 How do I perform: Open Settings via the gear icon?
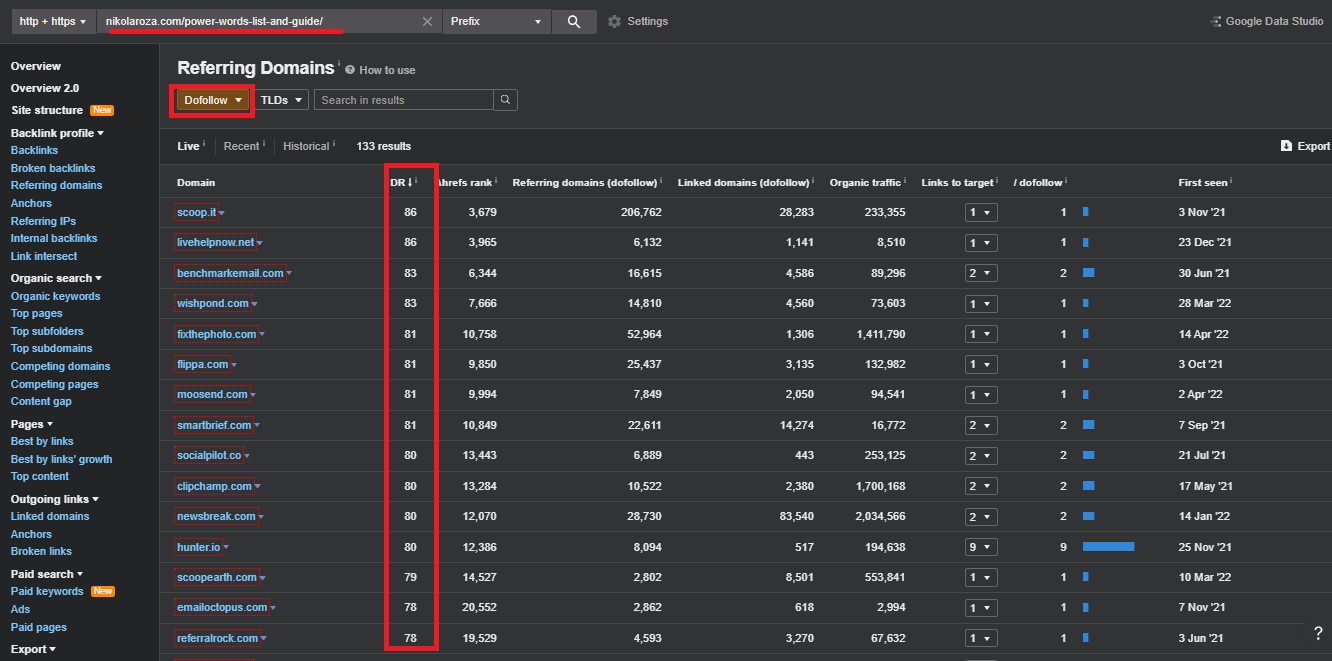(x=614, y=22)
